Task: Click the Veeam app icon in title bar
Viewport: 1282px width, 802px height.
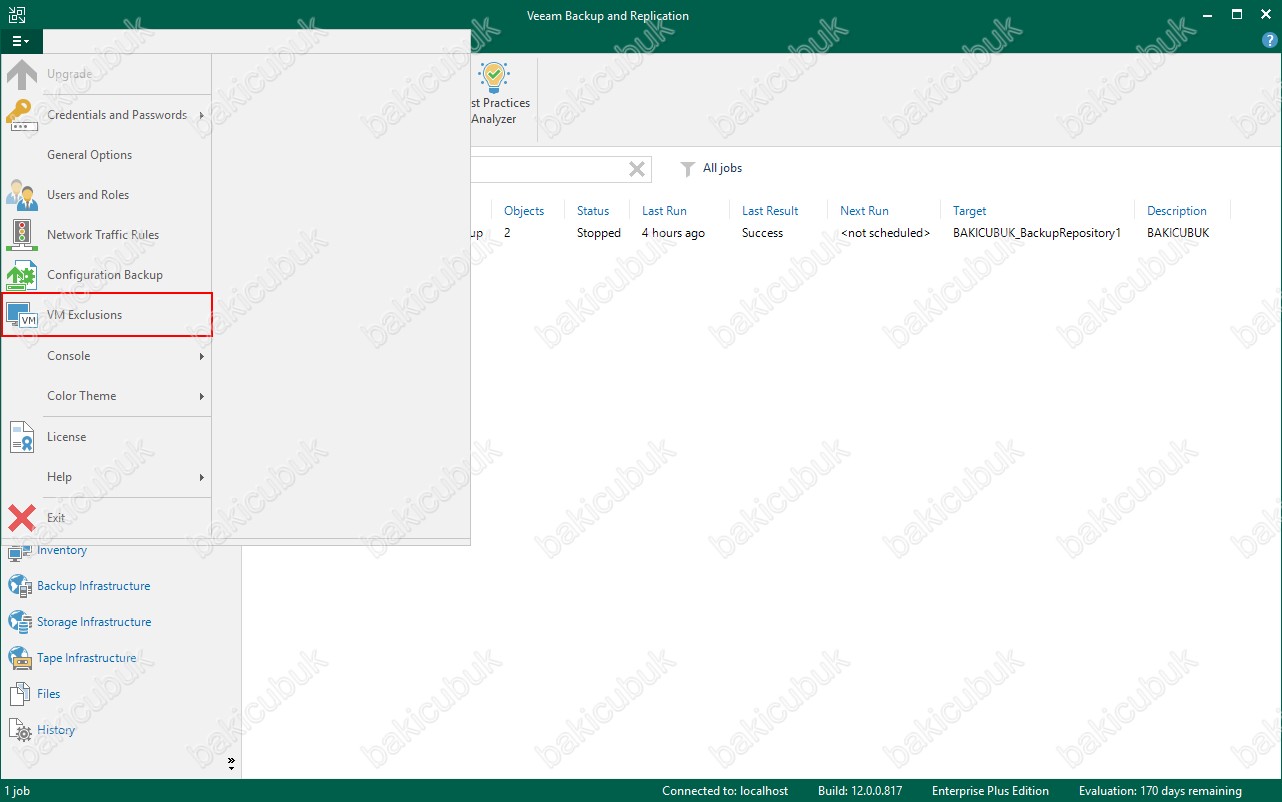Action: coord(17,15)
